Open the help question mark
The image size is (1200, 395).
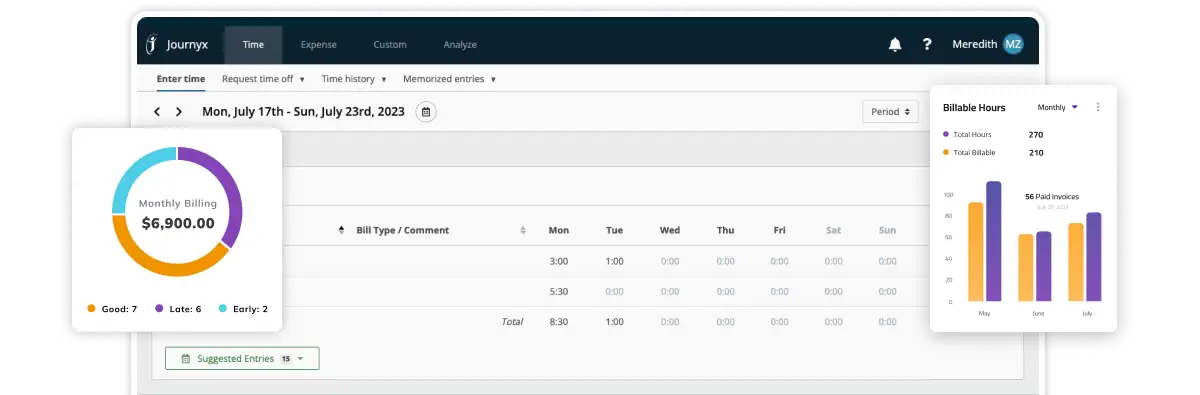pyautogui.click(x=927, y=44)
